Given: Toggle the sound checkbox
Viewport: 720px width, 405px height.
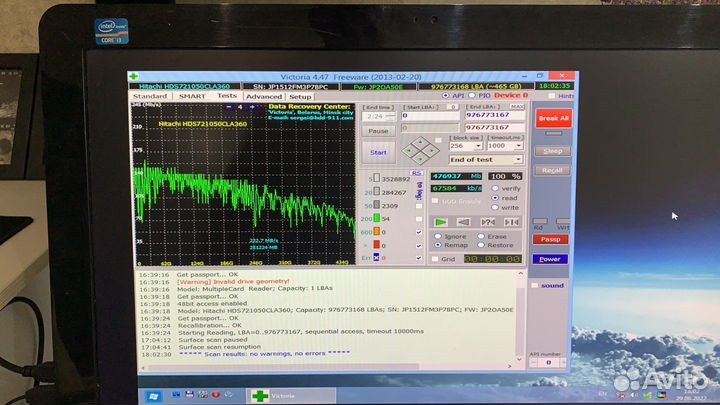Looking at the screenshot, I should click(x=534, y=286).
